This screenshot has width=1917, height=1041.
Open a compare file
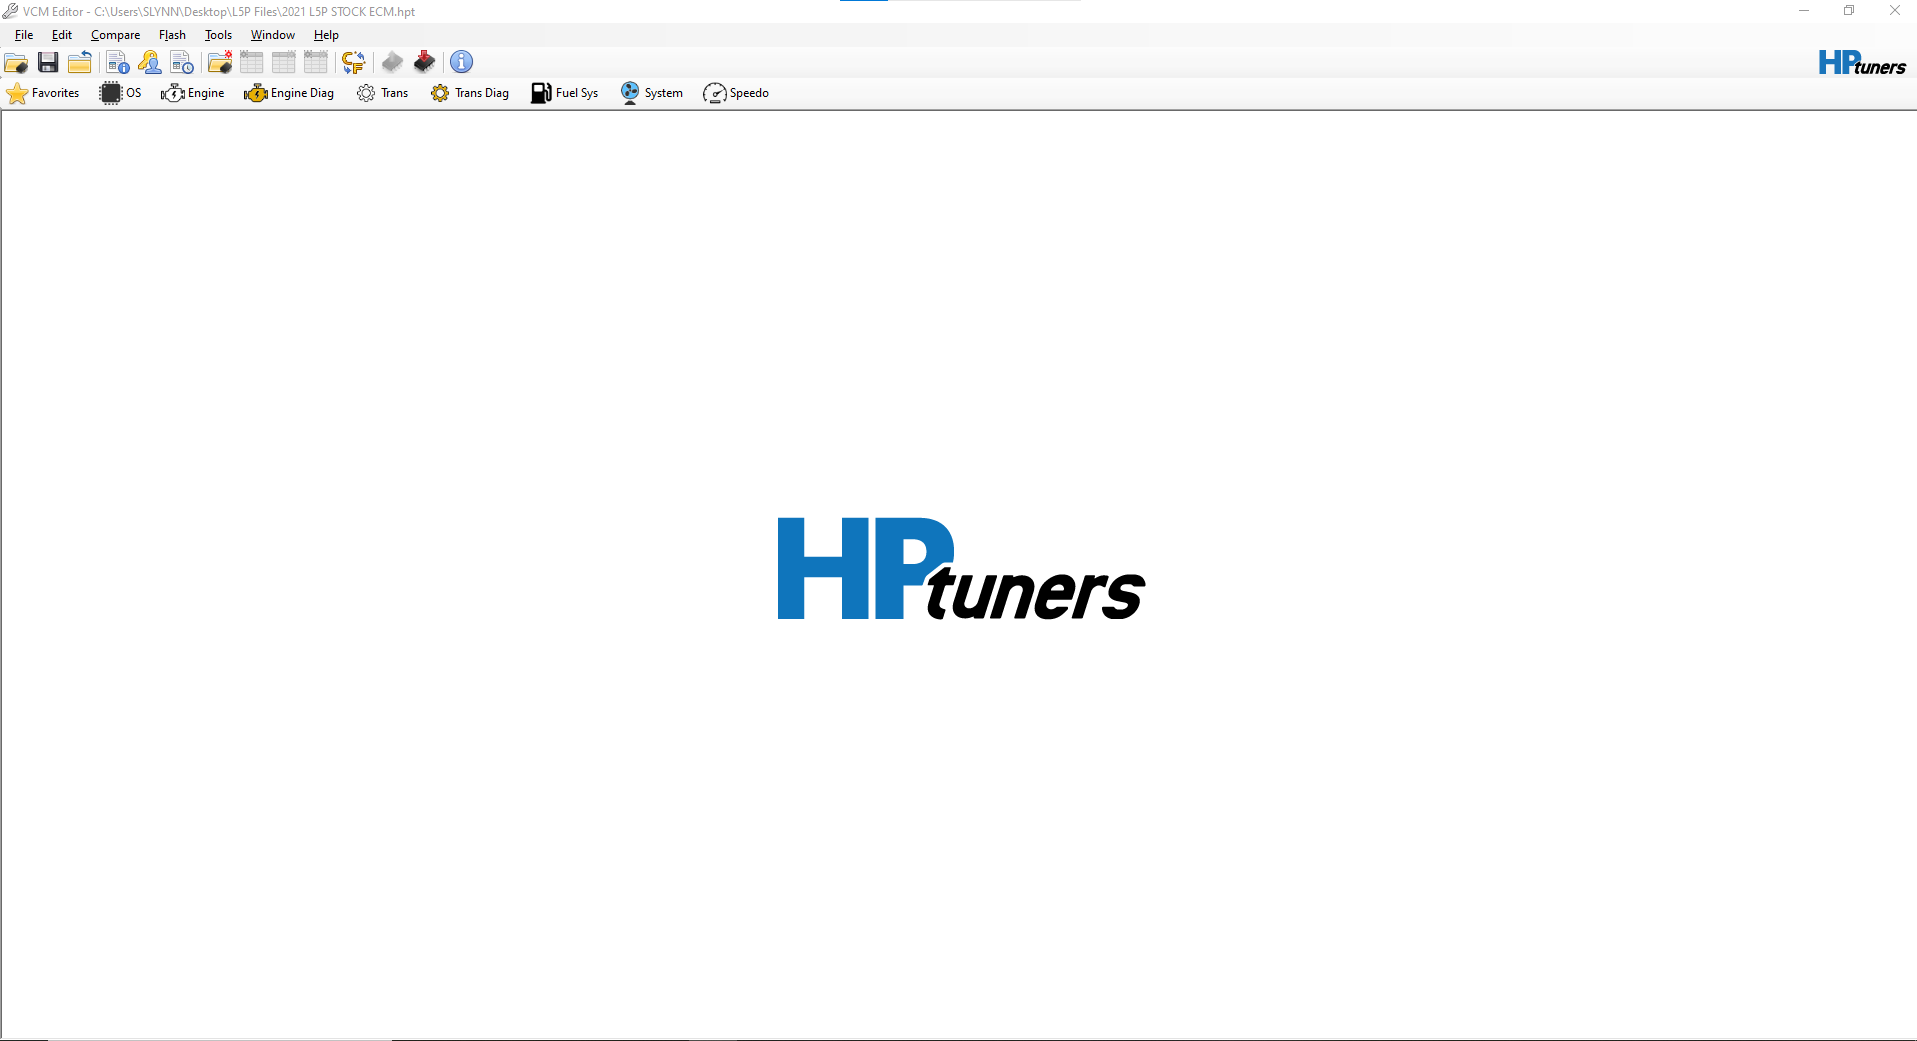(219, 62)
